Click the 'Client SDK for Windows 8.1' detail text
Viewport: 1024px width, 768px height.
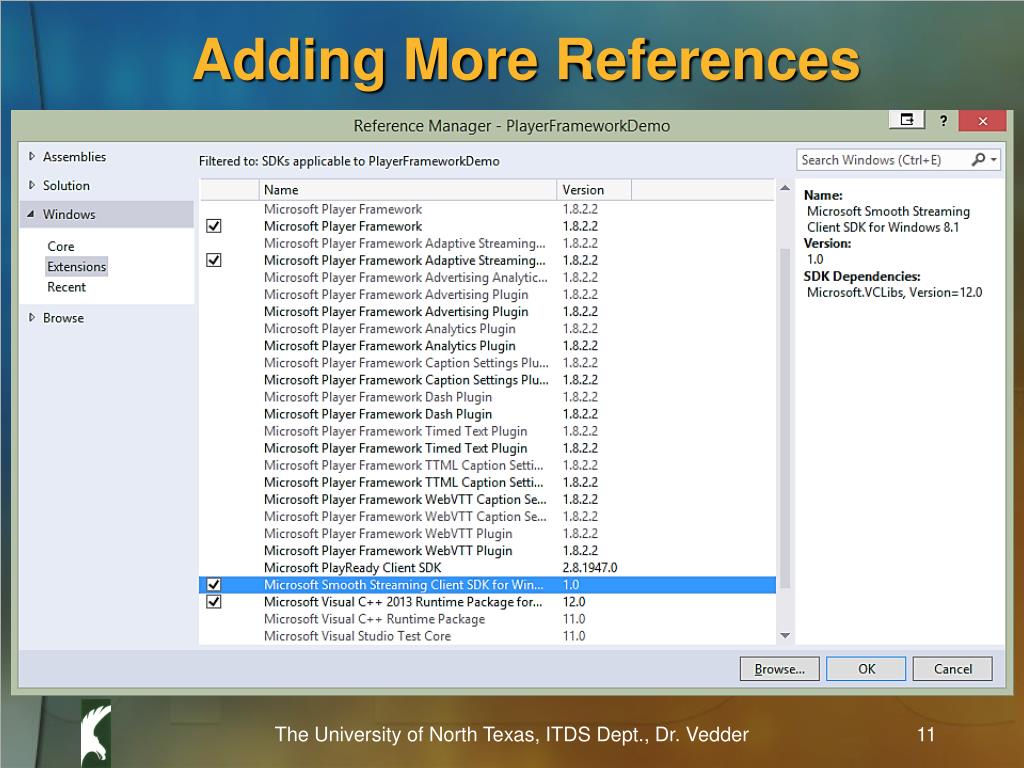click(883, 227)
